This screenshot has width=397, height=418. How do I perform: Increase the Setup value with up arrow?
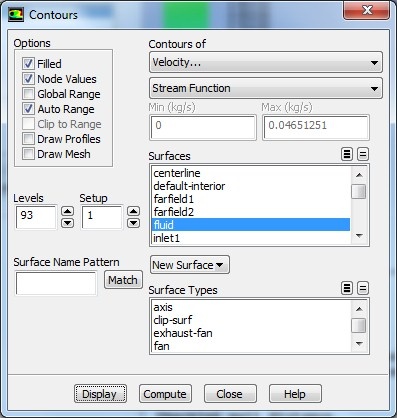coord(134,211)
